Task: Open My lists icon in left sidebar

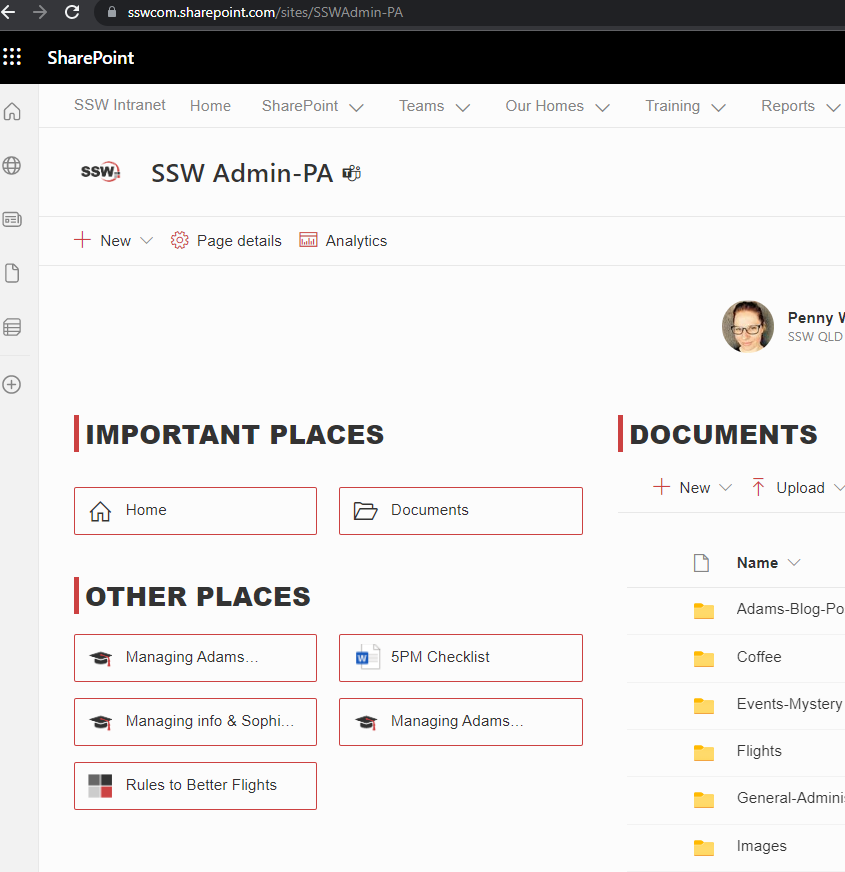Action: tap(12, 327)
